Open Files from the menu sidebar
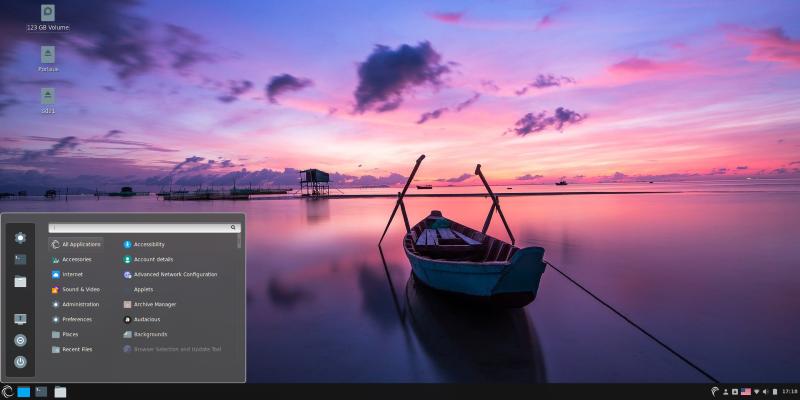The image size is (800, 400). click(20, 281)
